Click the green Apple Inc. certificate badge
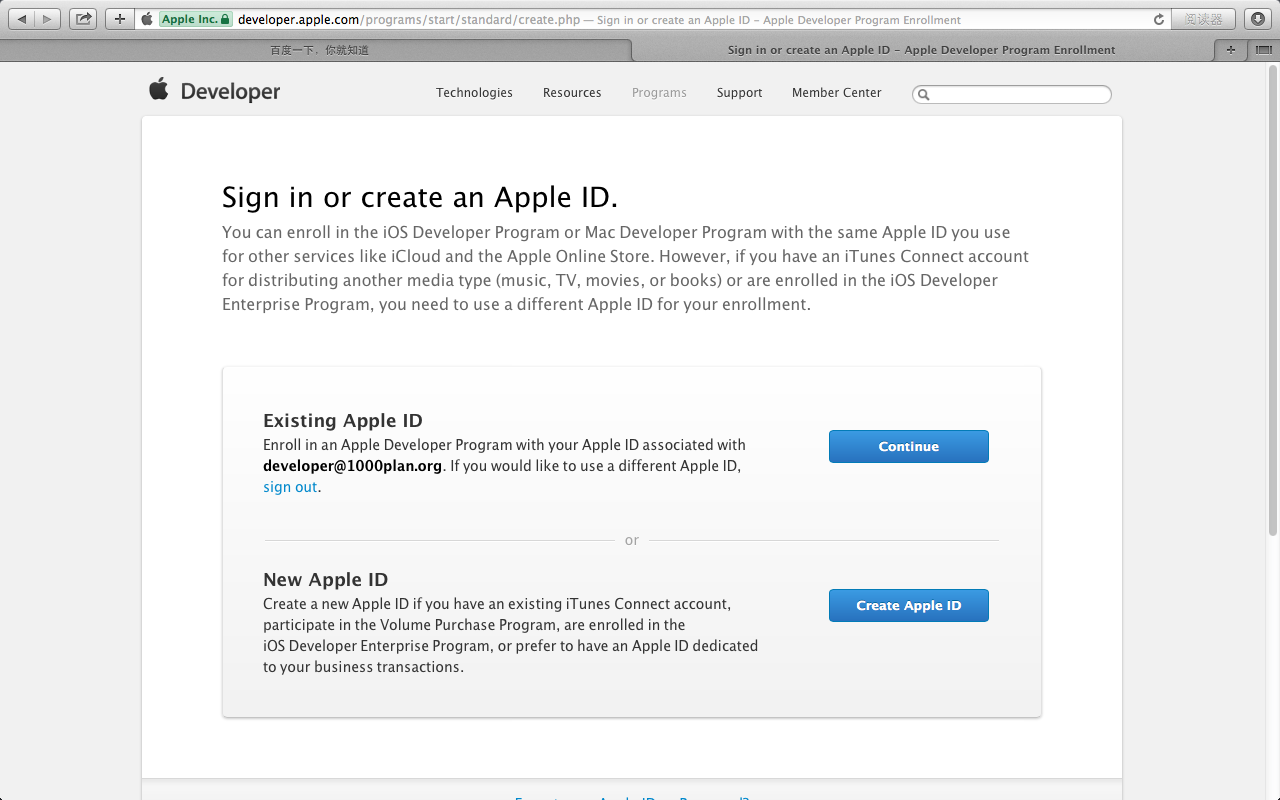1280x800 pixels. (x=195, y=19)
